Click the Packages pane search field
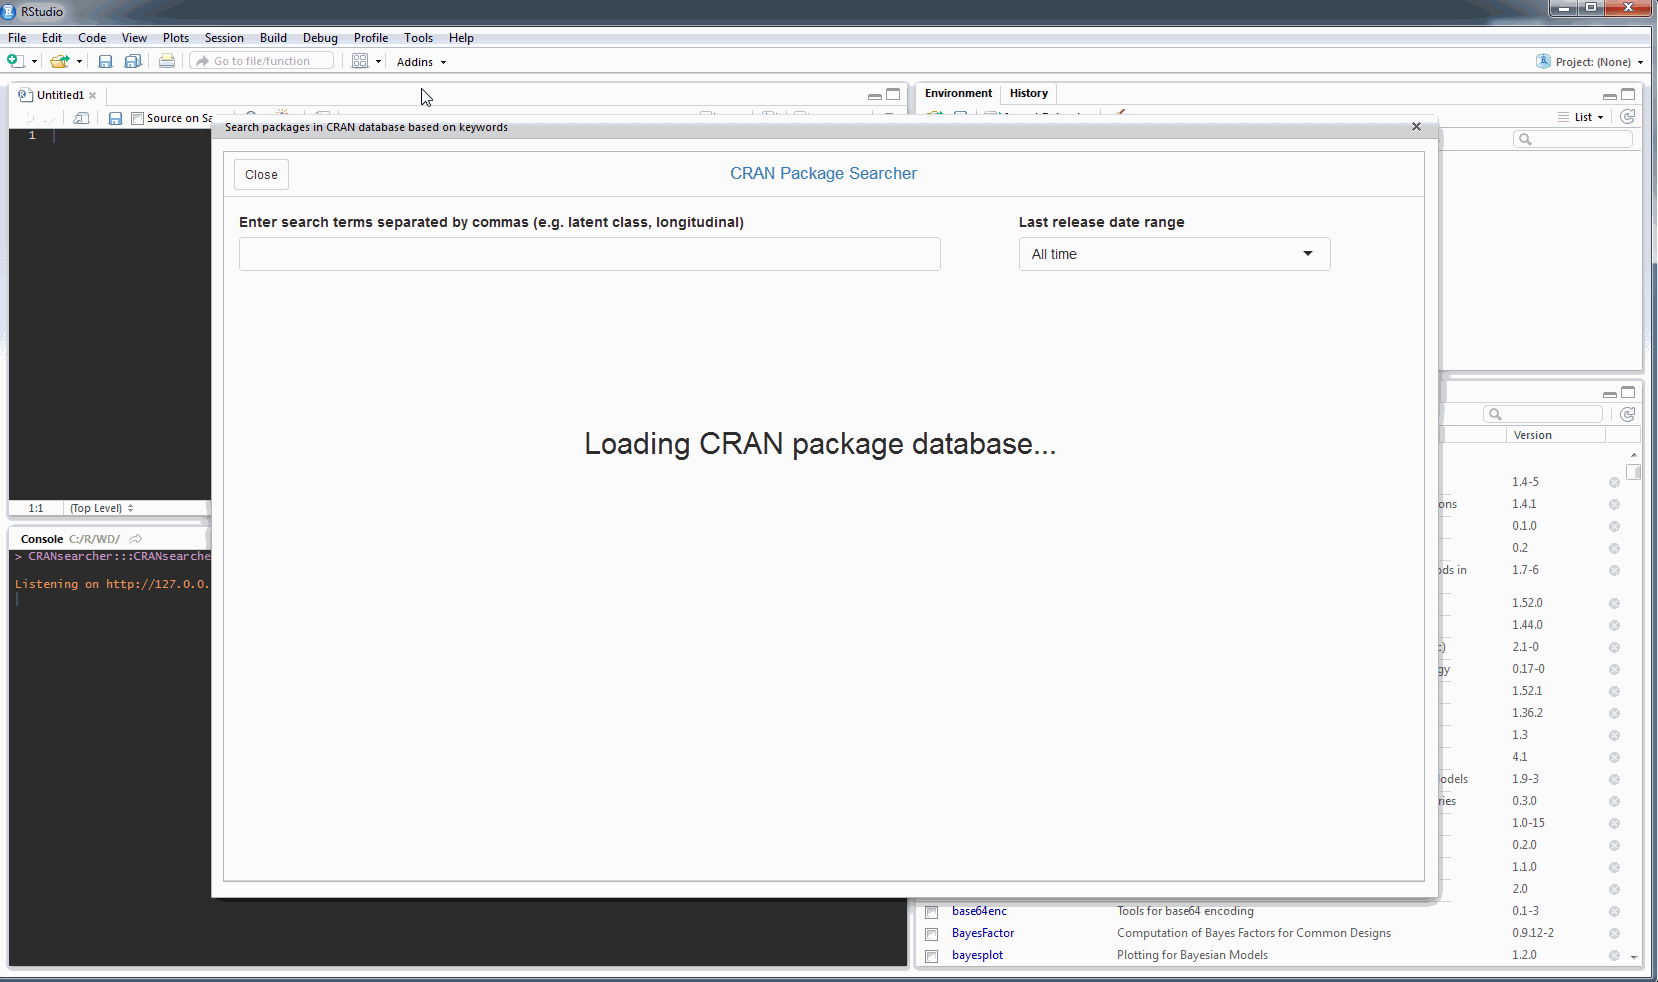1658x982 pixels. pyautogui.click(x=1543, y=414)
